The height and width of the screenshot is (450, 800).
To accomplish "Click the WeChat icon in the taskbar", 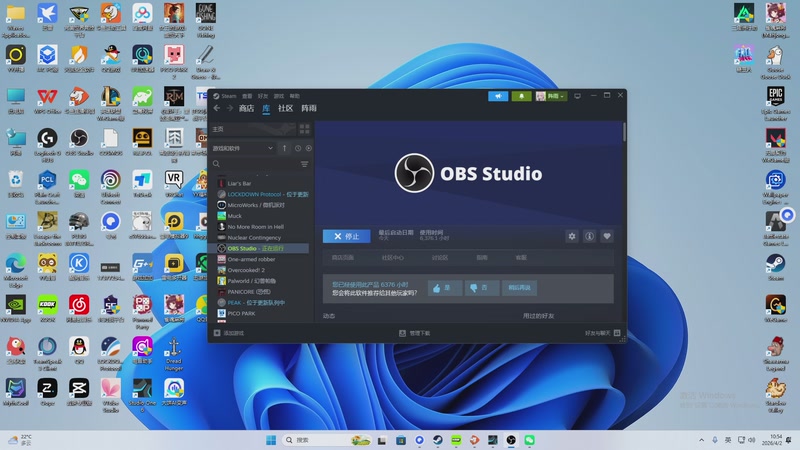I will click(530, 440).
